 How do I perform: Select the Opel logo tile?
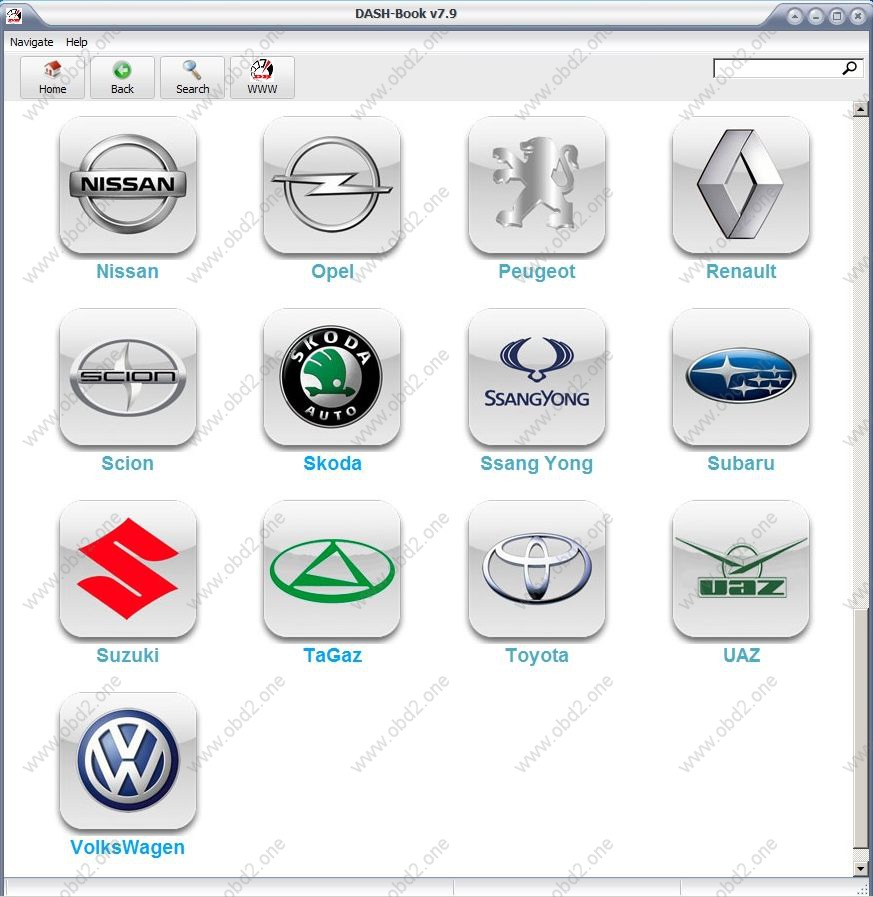click(x=332, y=185)
